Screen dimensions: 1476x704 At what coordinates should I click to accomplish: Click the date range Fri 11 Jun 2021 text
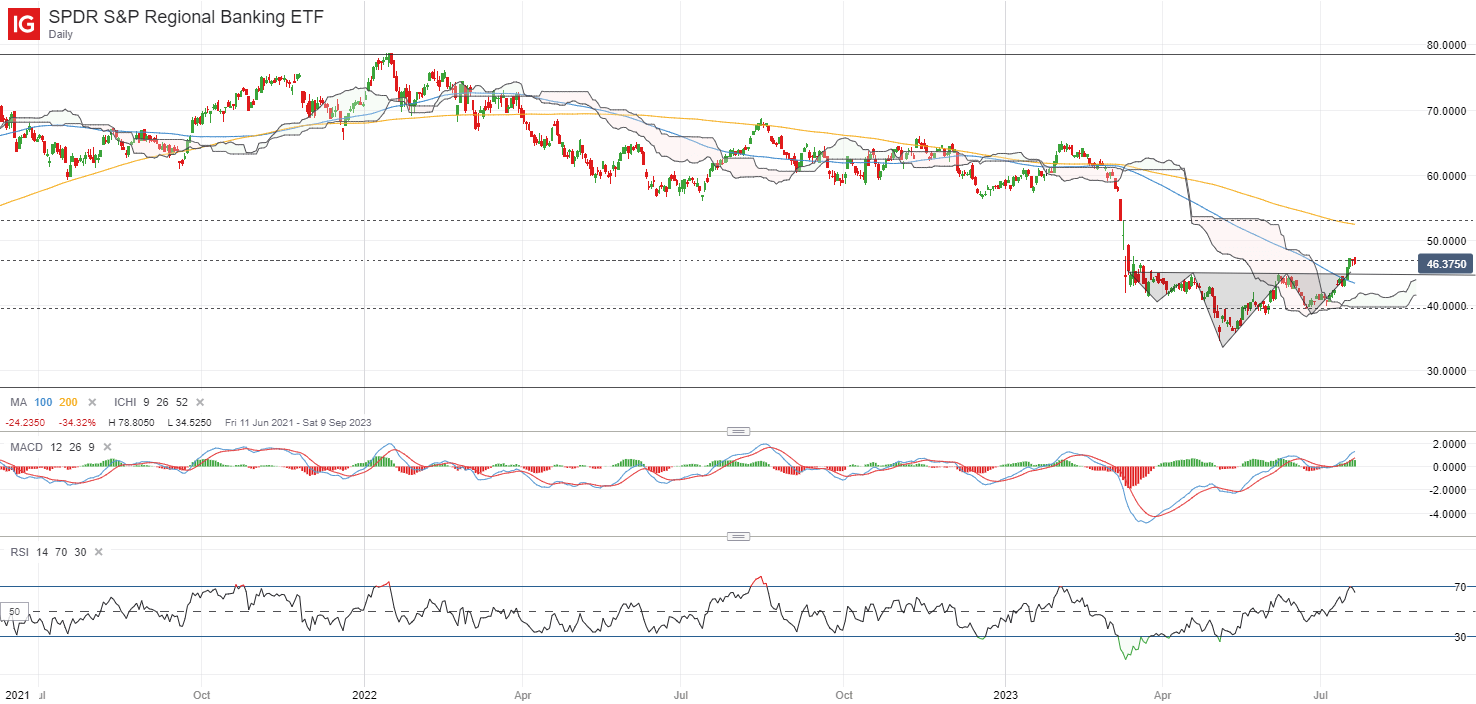point(262,422)
